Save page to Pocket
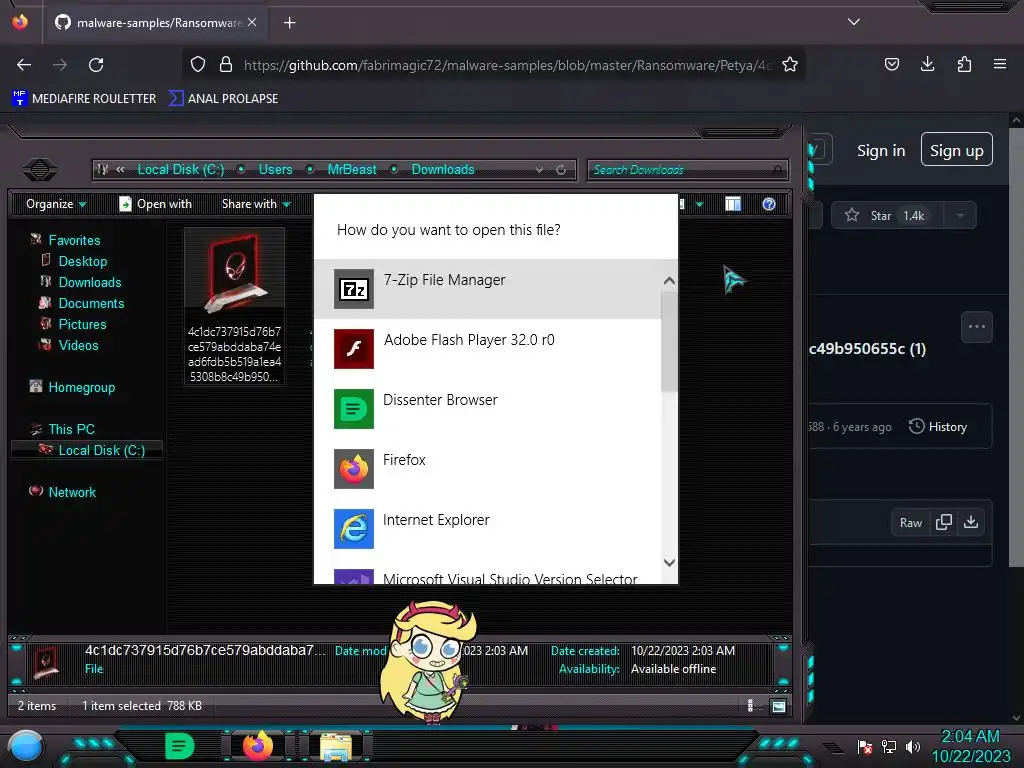The image size is (1024, 768). click(x=891, y=64)
